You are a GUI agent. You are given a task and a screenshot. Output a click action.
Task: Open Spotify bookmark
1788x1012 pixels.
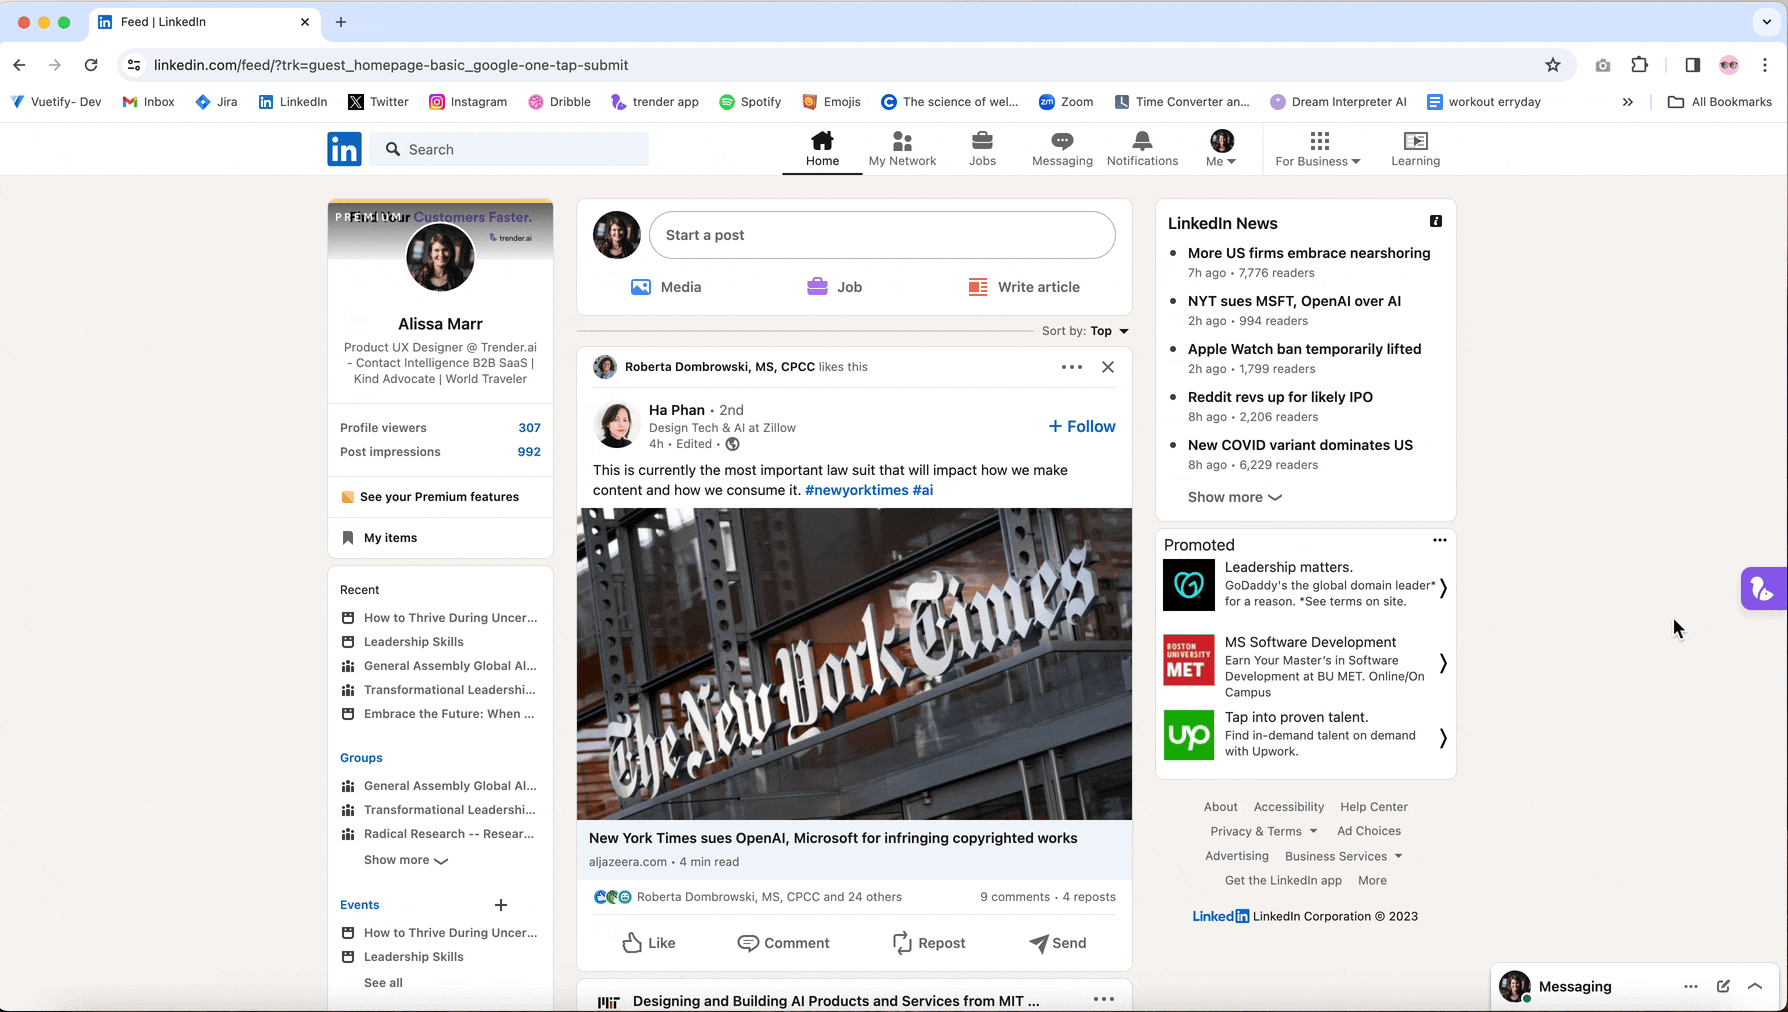(750, 102)
